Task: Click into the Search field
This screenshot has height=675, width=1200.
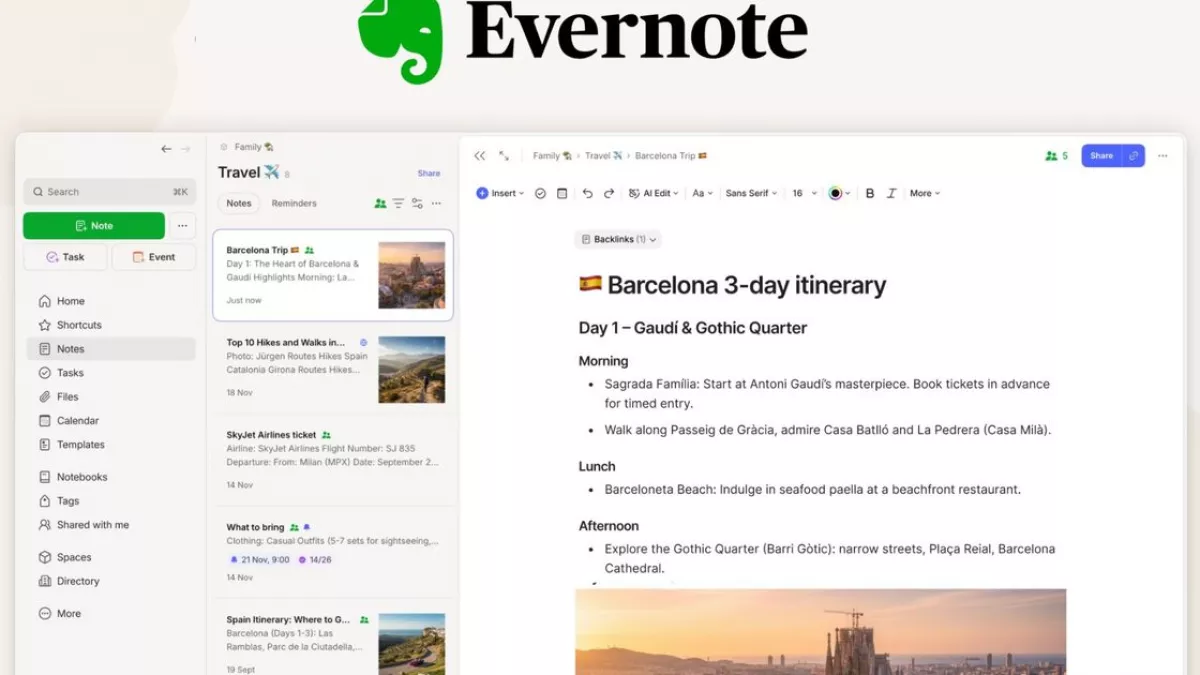Action: (x=108, y=192)
